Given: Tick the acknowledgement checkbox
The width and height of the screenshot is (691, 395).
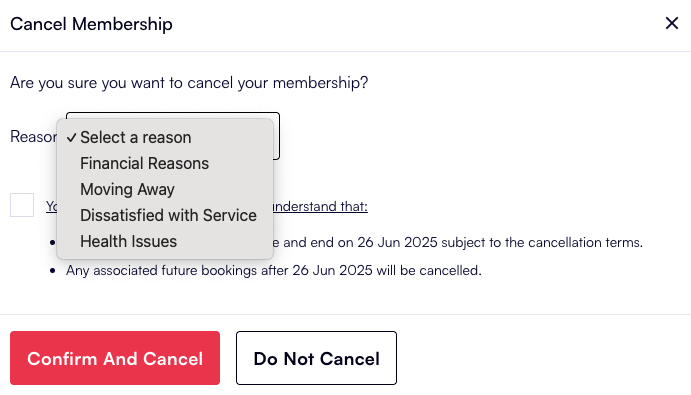Looking at the screenshot, I should click(x=22, y=205).
